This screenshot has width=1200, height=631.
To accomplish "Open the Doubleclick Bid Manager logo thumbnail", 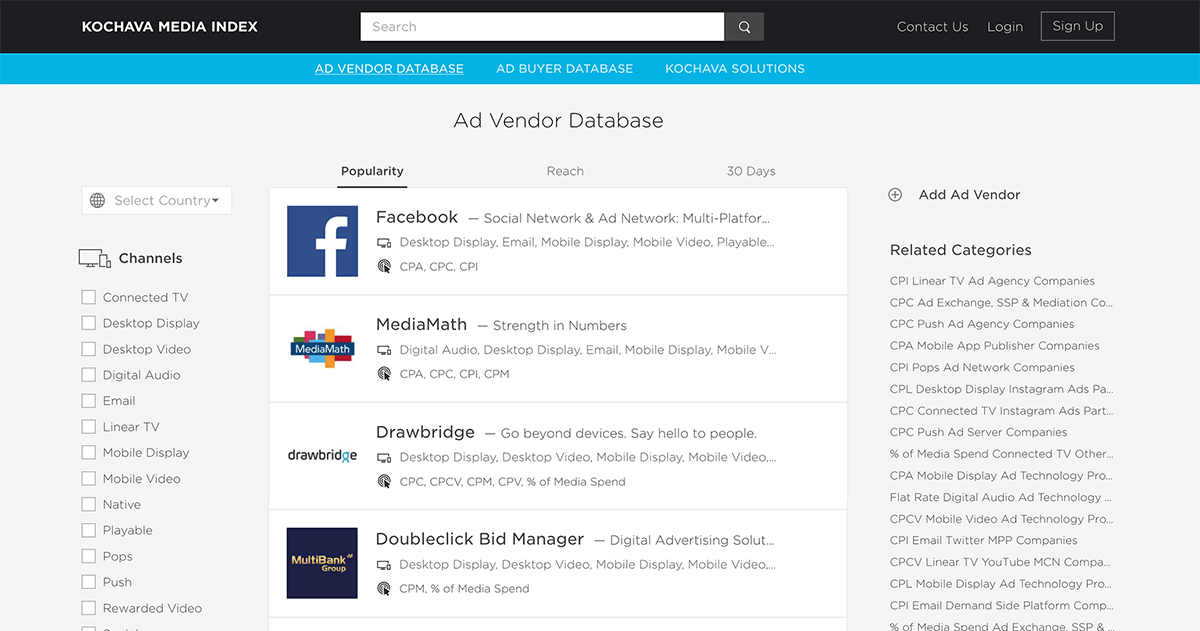I will (x=322, y=563).
